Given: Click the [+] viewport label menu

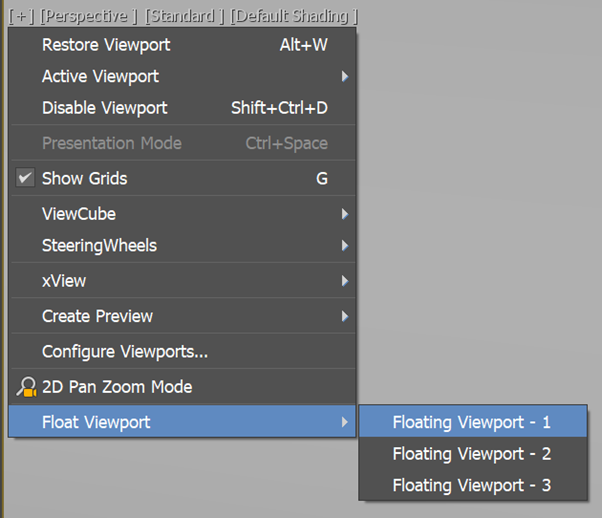Looking at the screenshot, I should point(22,16).
